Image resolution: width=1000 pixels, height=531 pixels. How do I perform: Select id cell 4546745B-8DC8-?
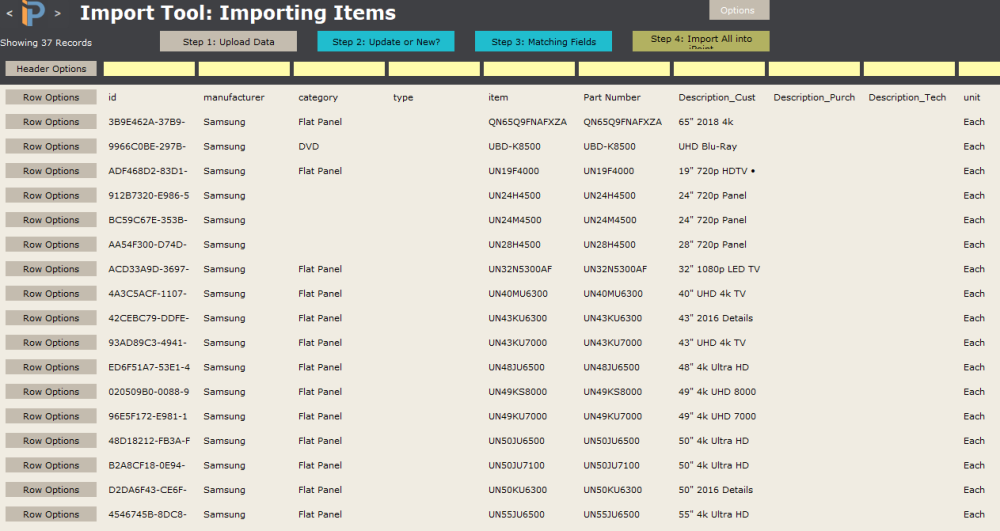[x=147, y=514]
